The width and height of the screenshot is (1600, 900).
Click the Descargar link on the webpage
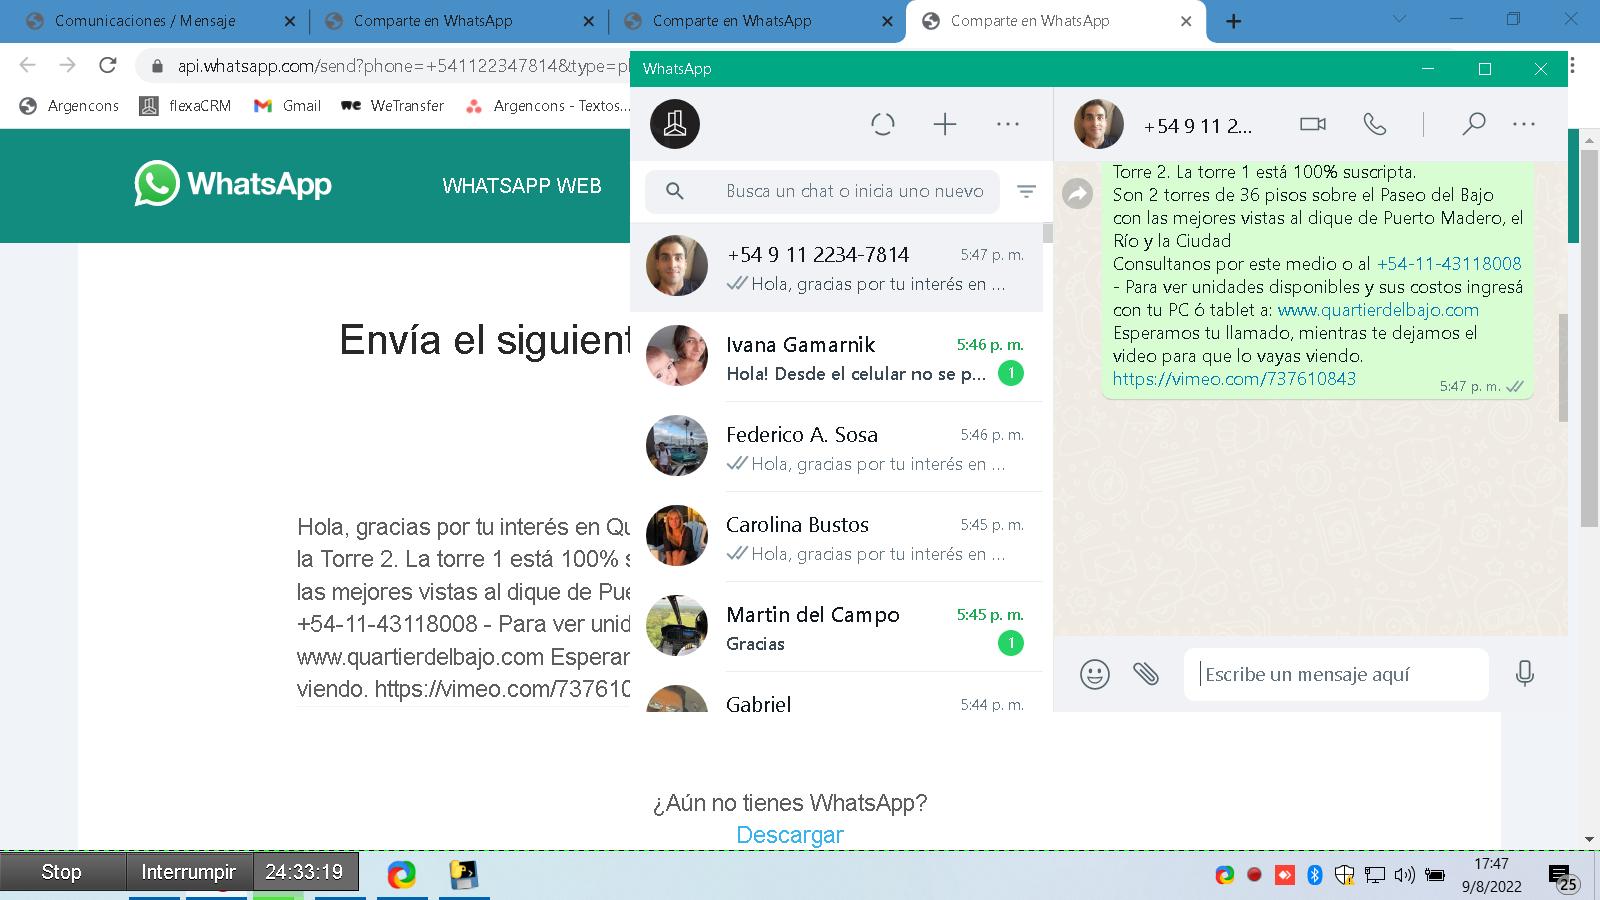pos(790,835)
